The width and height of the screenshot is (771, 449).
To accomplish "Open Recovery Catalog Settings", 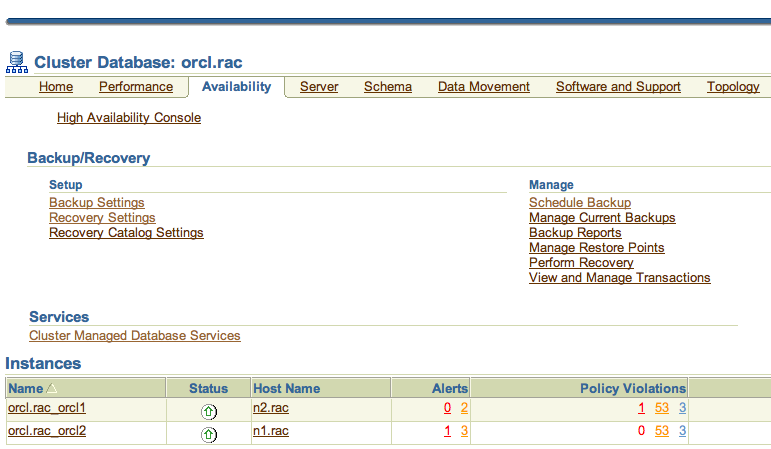I will 126,233.
